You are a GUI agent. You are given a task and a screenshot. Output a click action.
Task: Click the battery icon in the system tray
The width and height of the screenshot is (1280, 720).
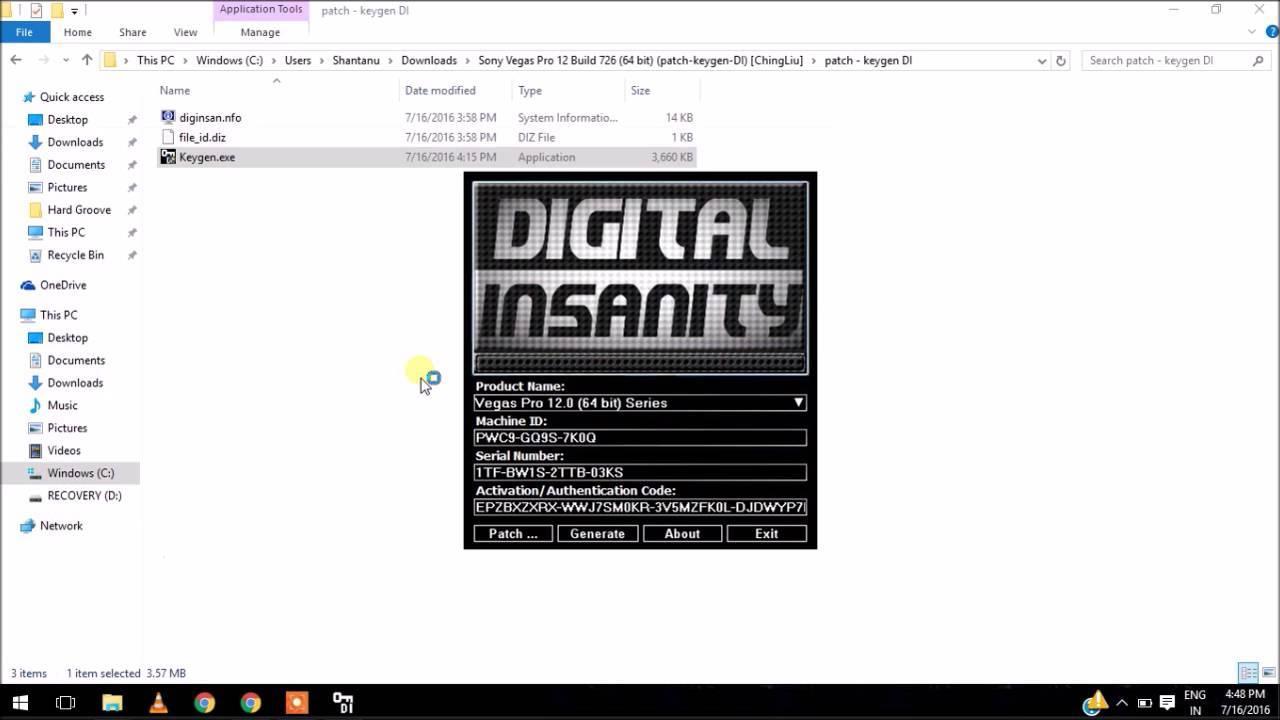(x=1145, y=703)
